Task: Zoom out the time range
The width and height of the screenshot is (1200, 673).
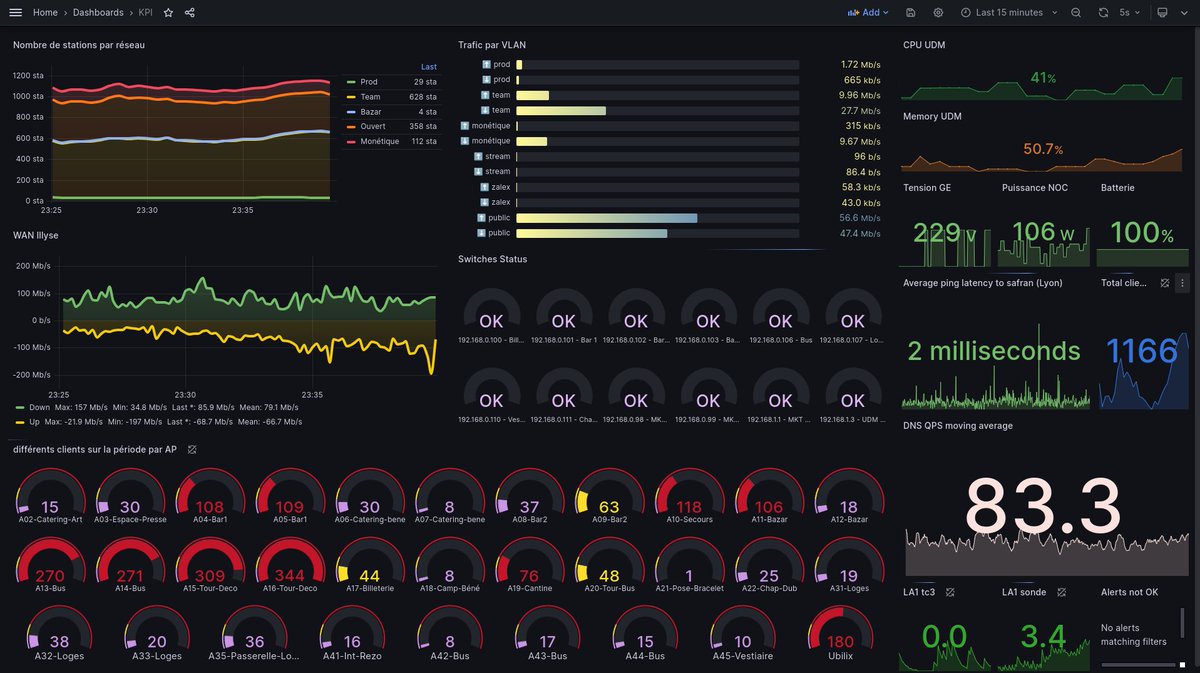Action: [x=1076, y=13]
